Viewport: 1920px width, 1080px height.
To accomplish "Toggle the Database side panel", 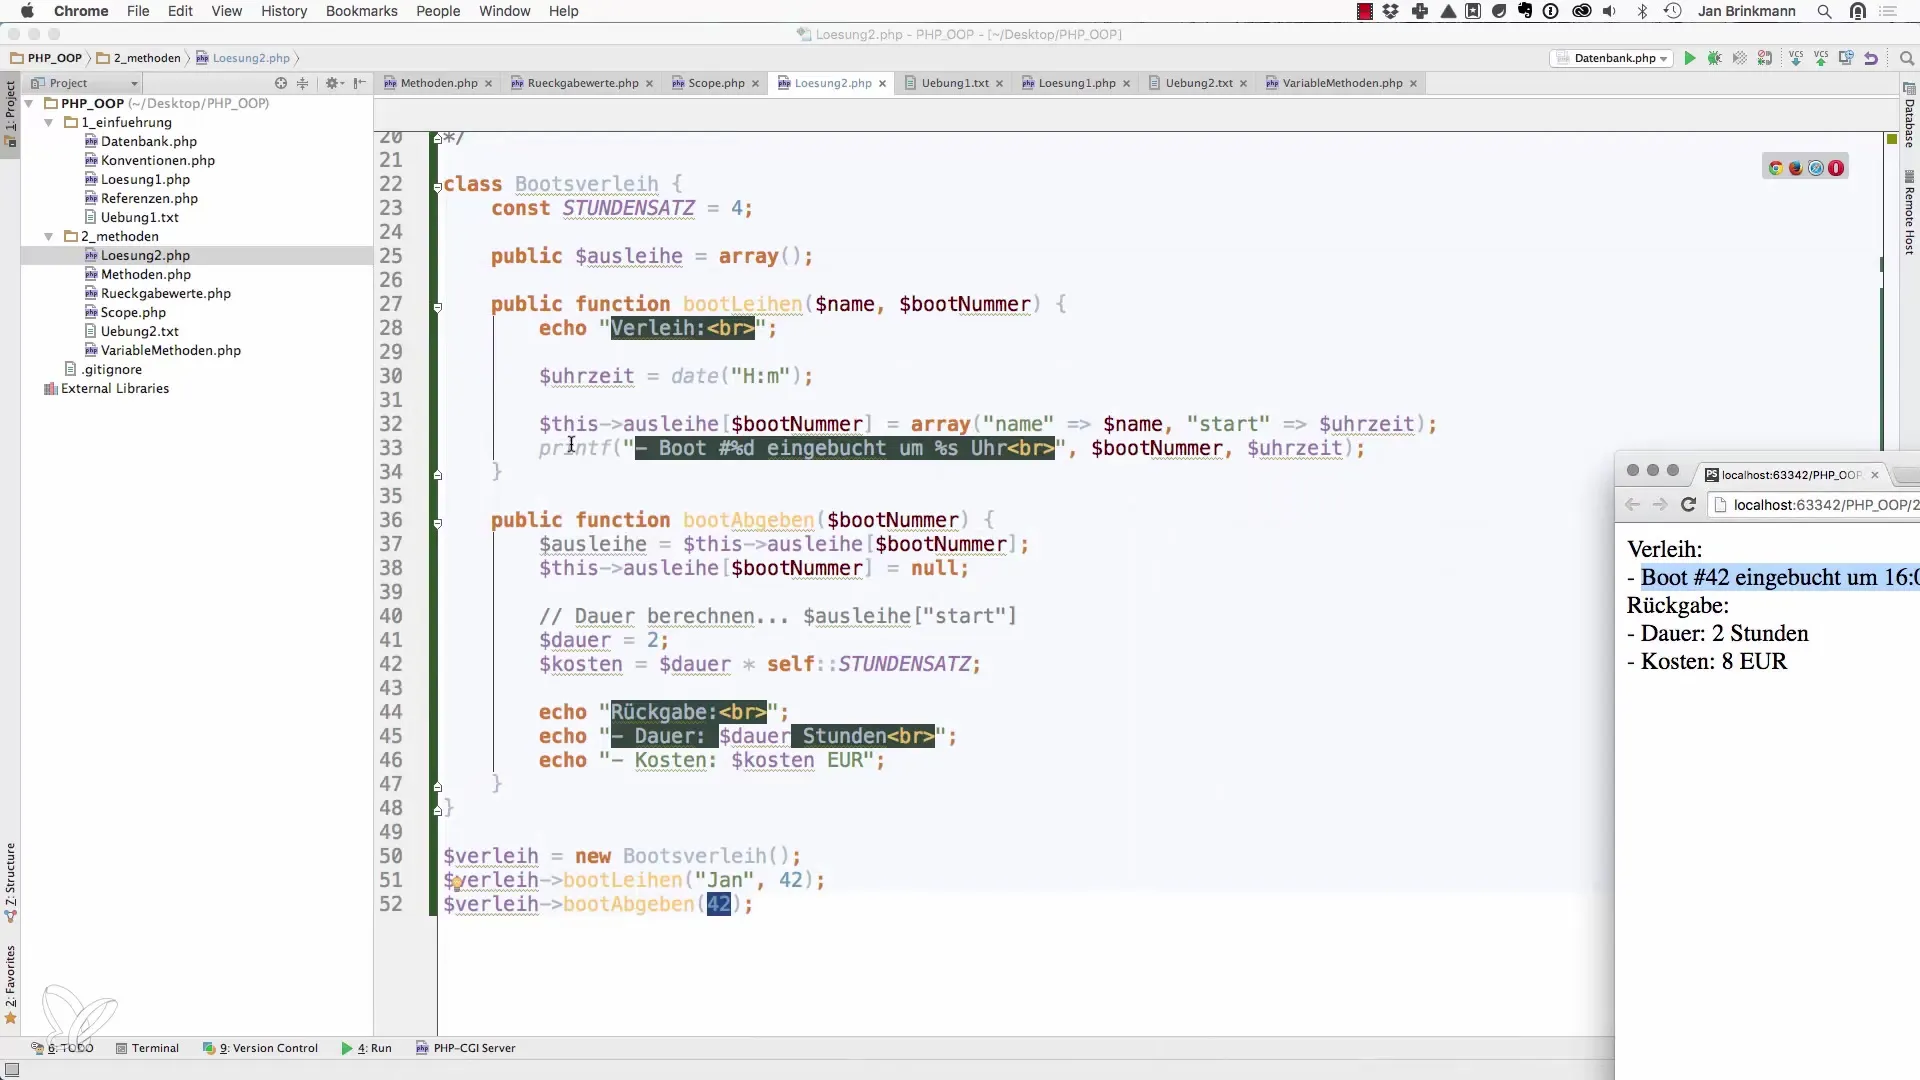I will click(1909, 116).
